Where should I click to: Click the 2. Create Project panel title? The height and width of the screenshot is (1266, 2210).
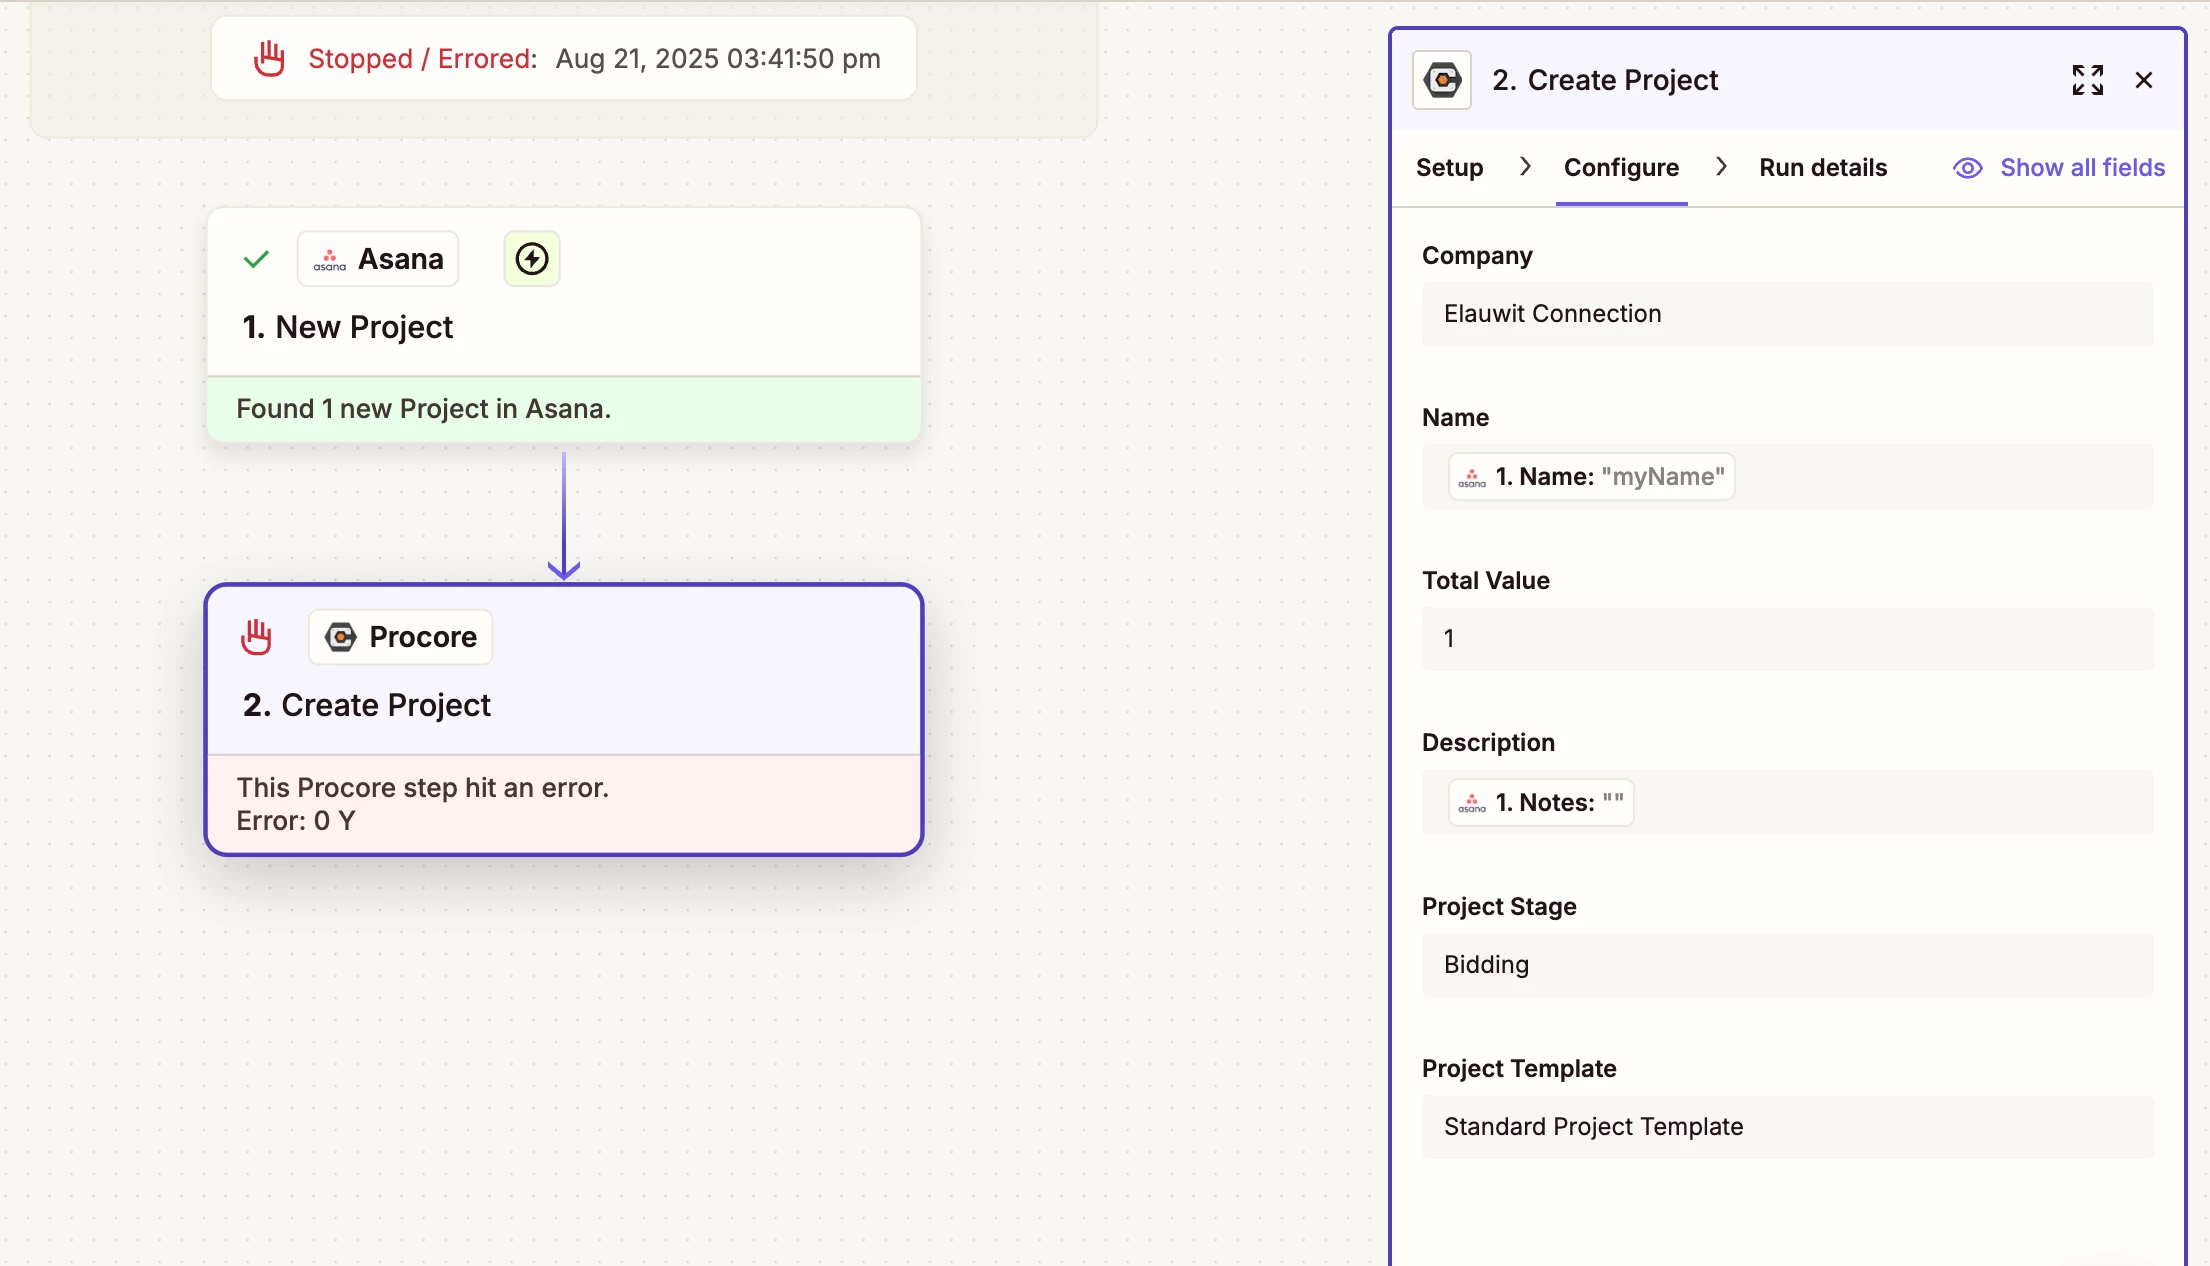click(1605, 80)
